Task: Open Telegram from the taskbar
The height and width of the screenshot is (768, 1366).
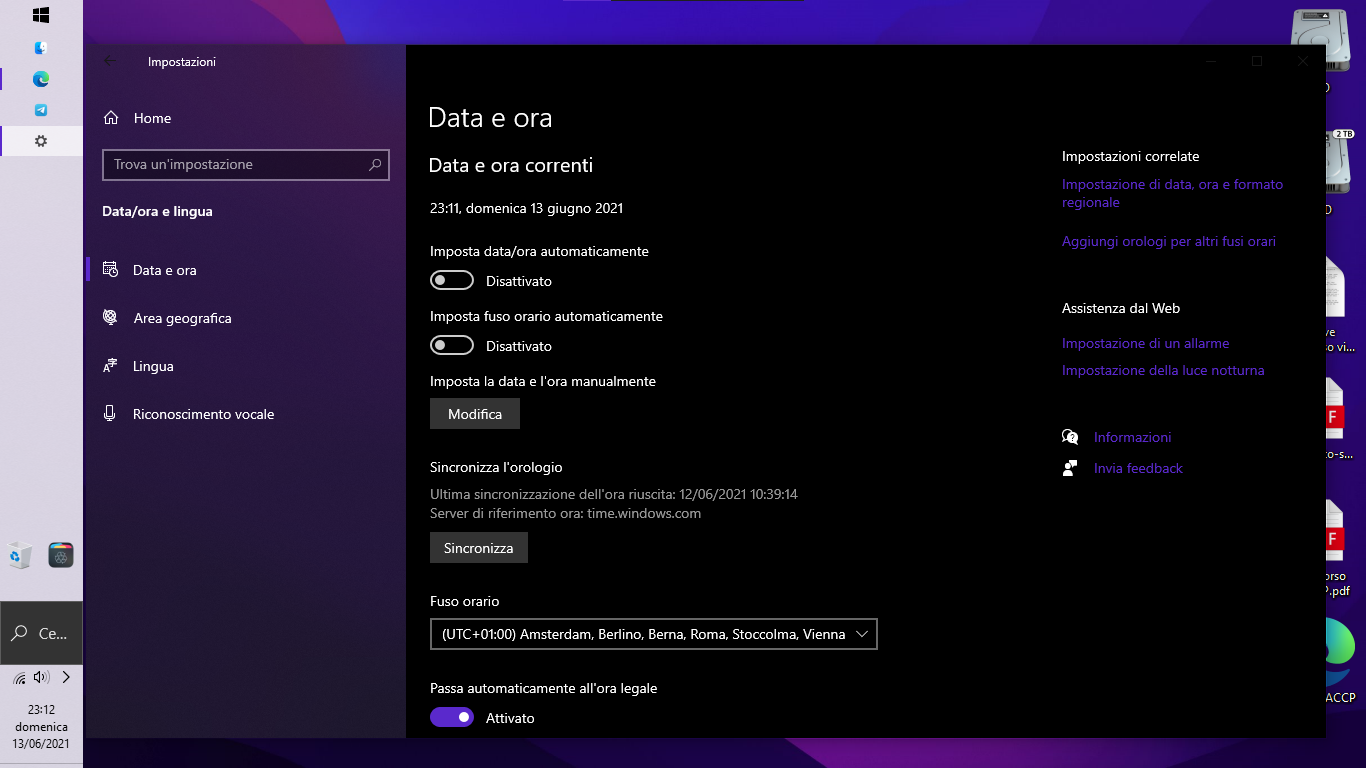Action: click(41, 108)
